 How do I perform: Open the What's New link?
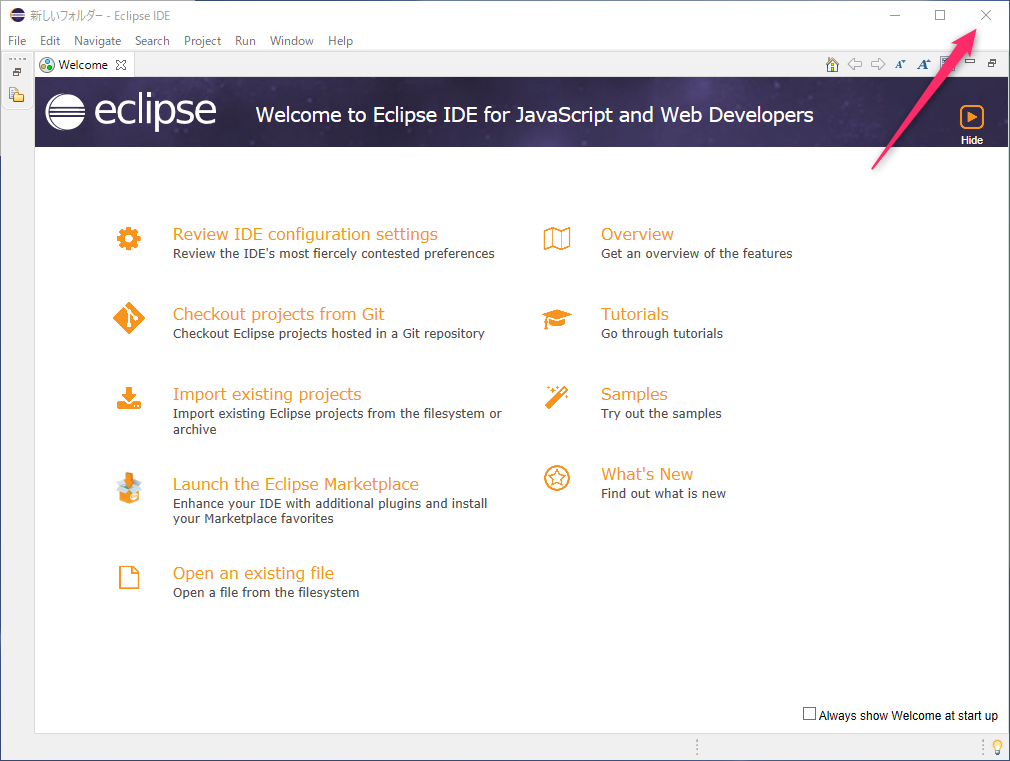tap(647, 474)
